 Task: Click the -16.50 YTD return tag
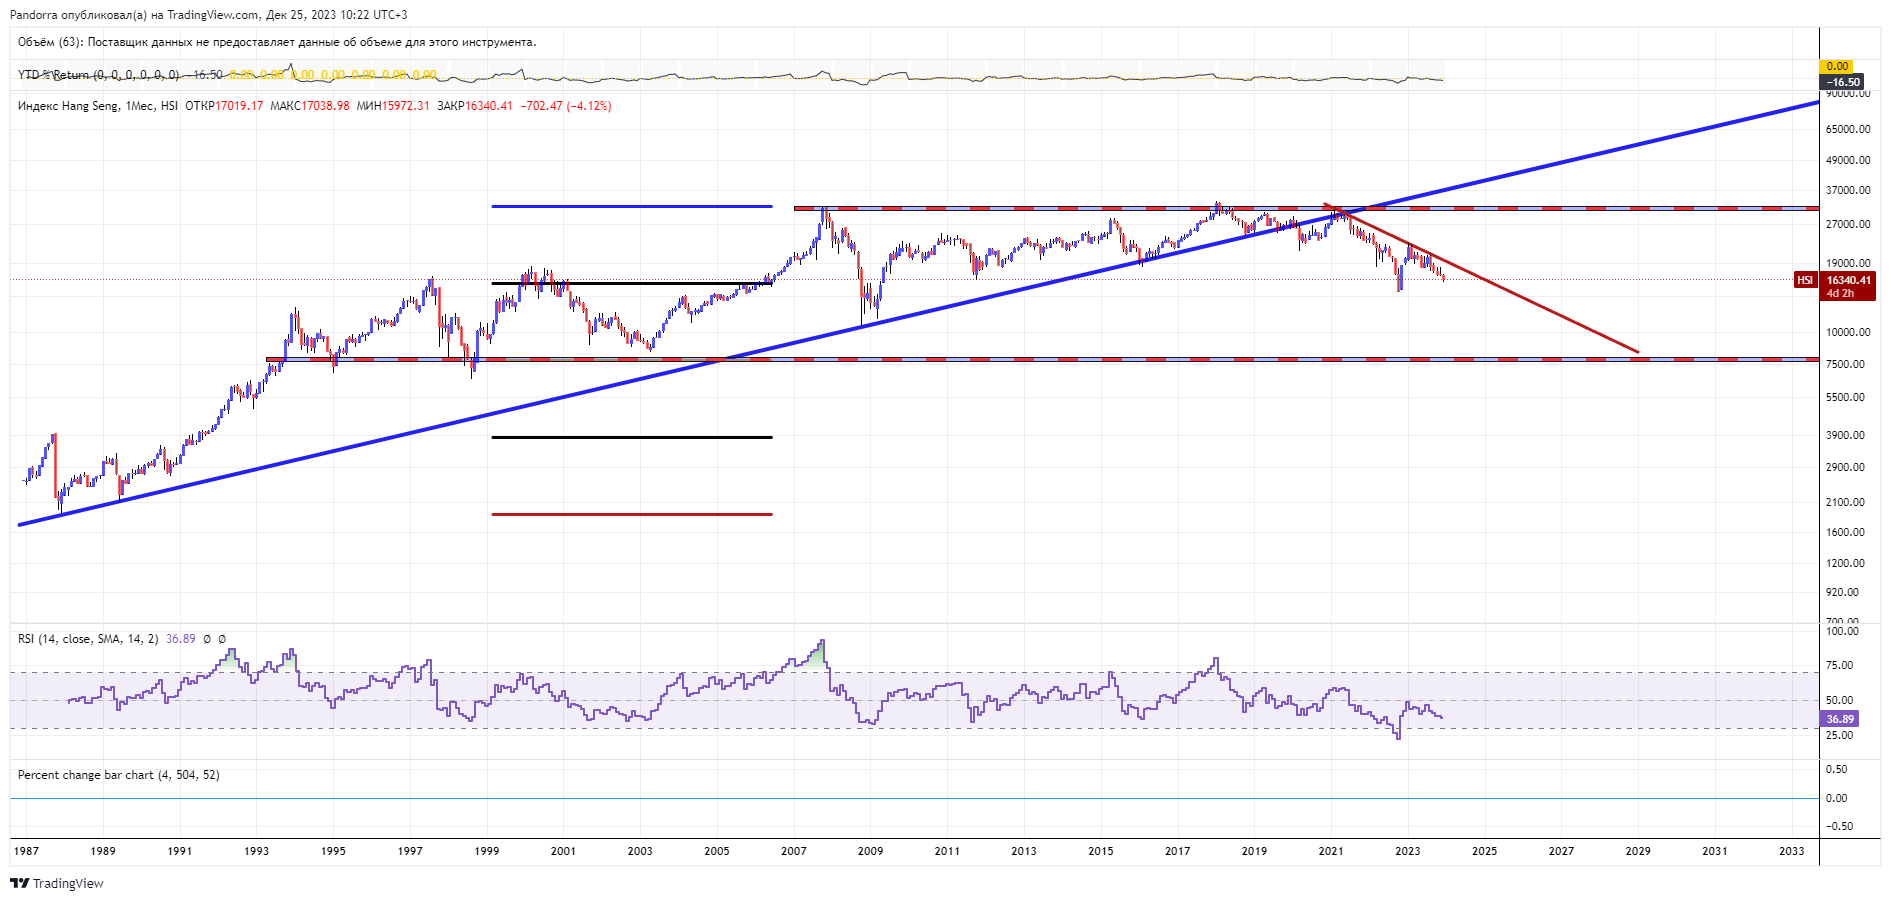1843,82
